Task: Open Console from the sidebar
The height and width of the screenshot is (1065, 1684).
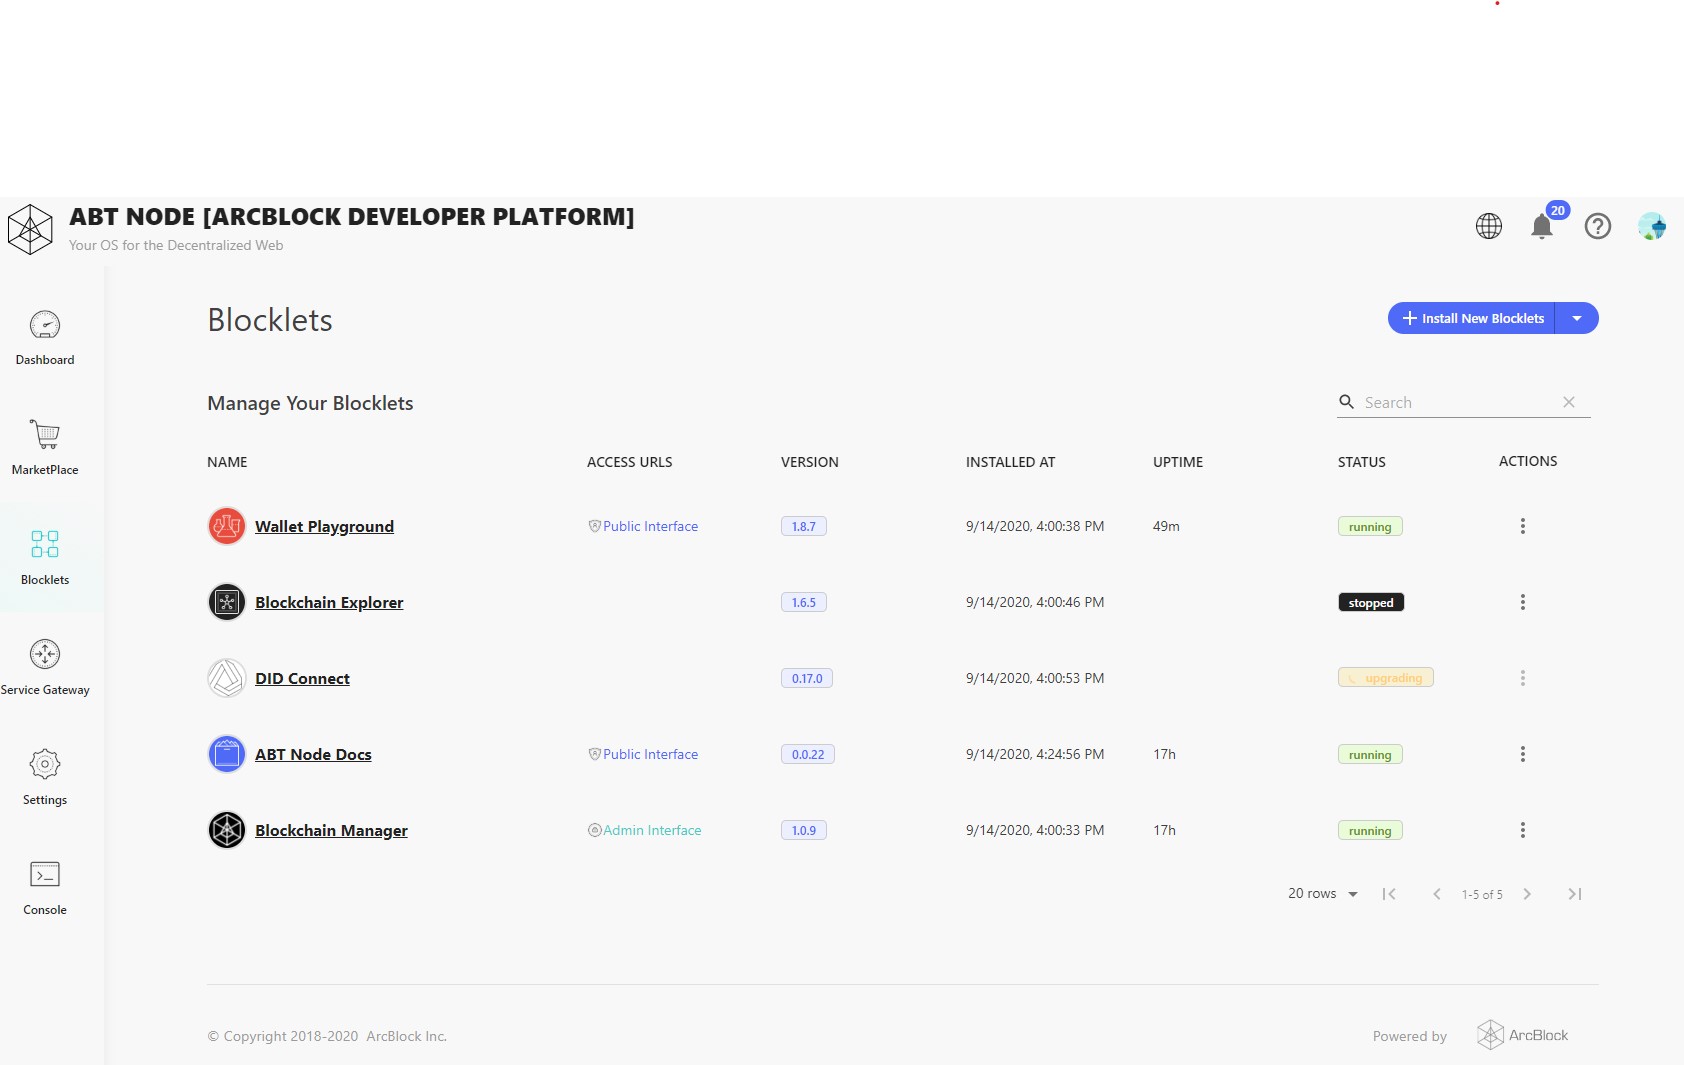Action: pyautogui.click(x=45, y=888)
